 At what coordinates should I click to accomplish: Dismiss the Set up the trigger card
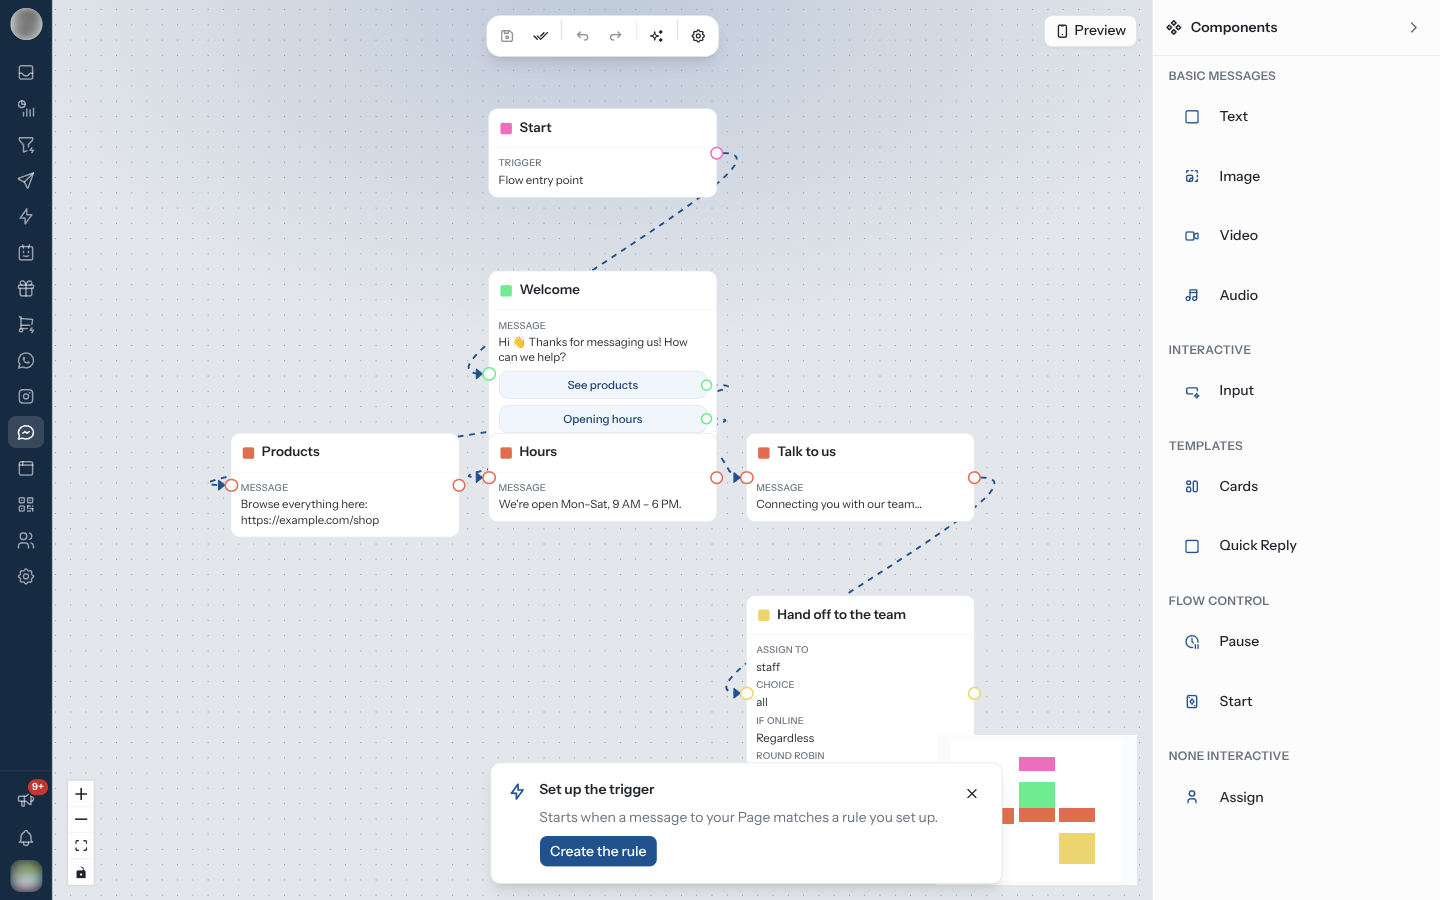[x=972, y=794]
